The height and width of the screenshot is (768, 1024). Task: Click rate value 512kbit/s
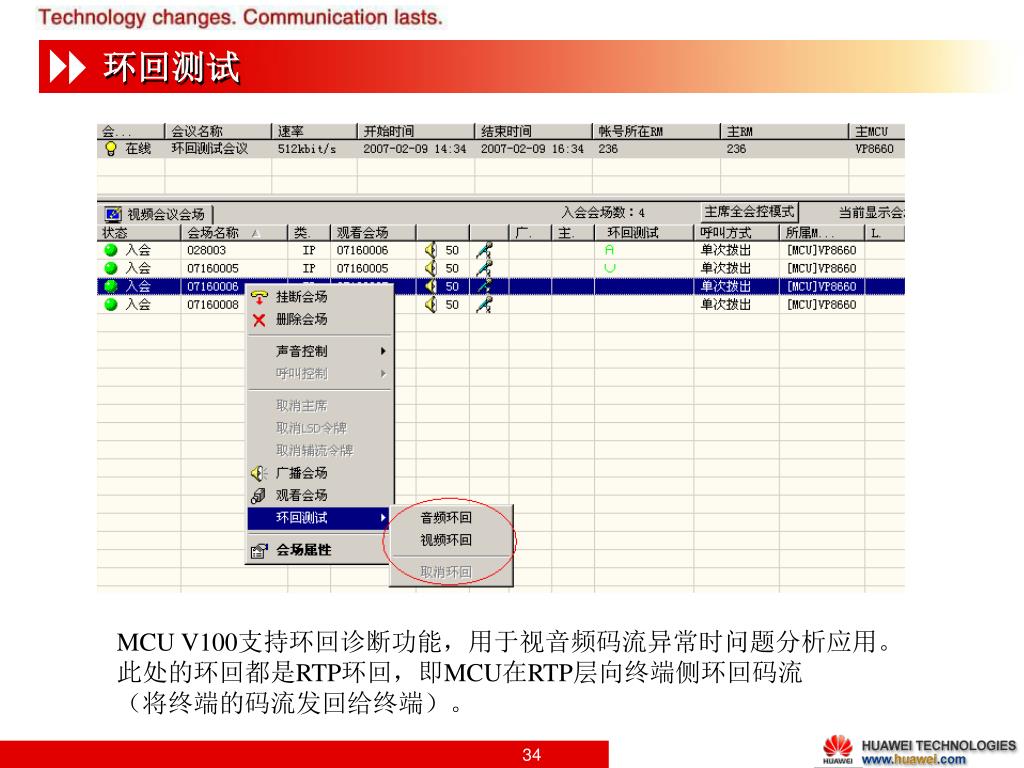pos(307,149)
